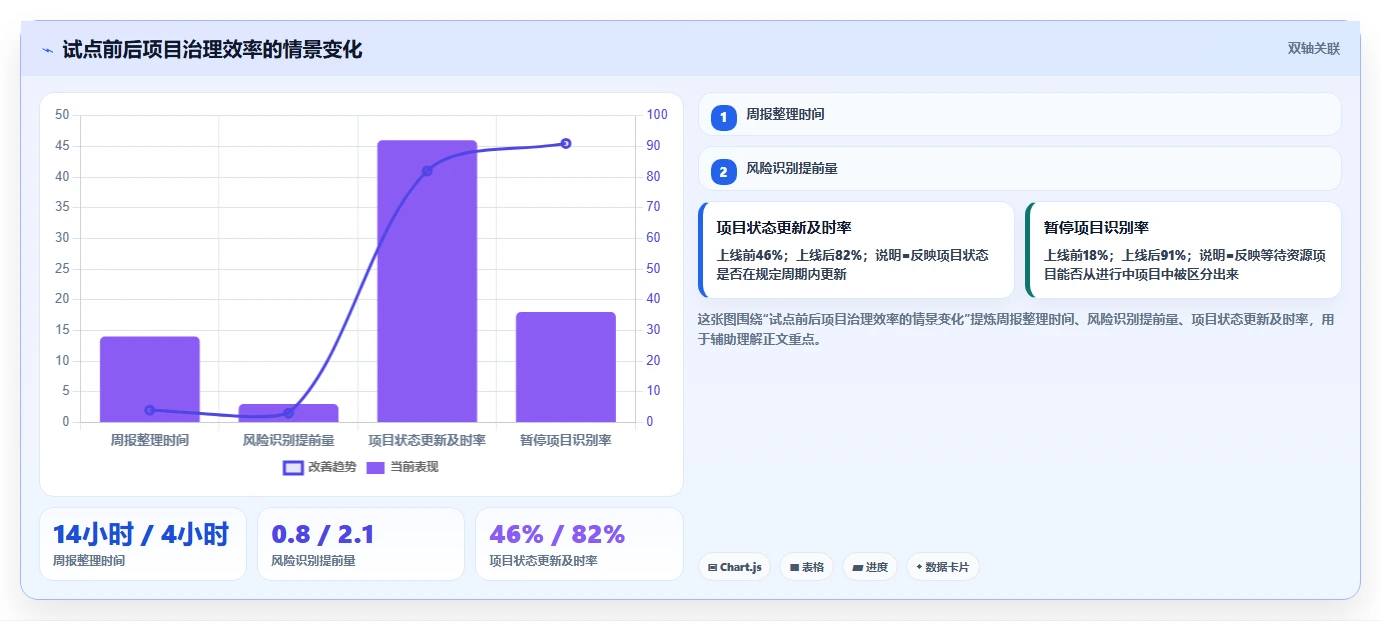
Task: Click the lightning icon beside the title
Action: 47,50
